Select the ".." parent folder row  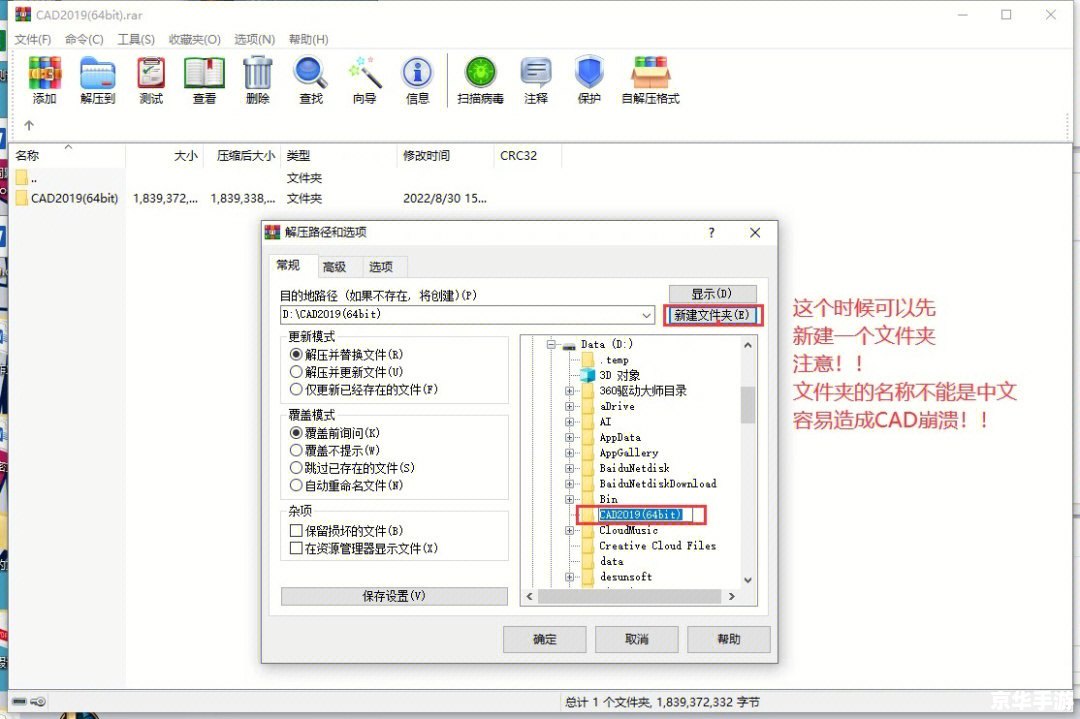pyautogui.click(x=169, y=178)
